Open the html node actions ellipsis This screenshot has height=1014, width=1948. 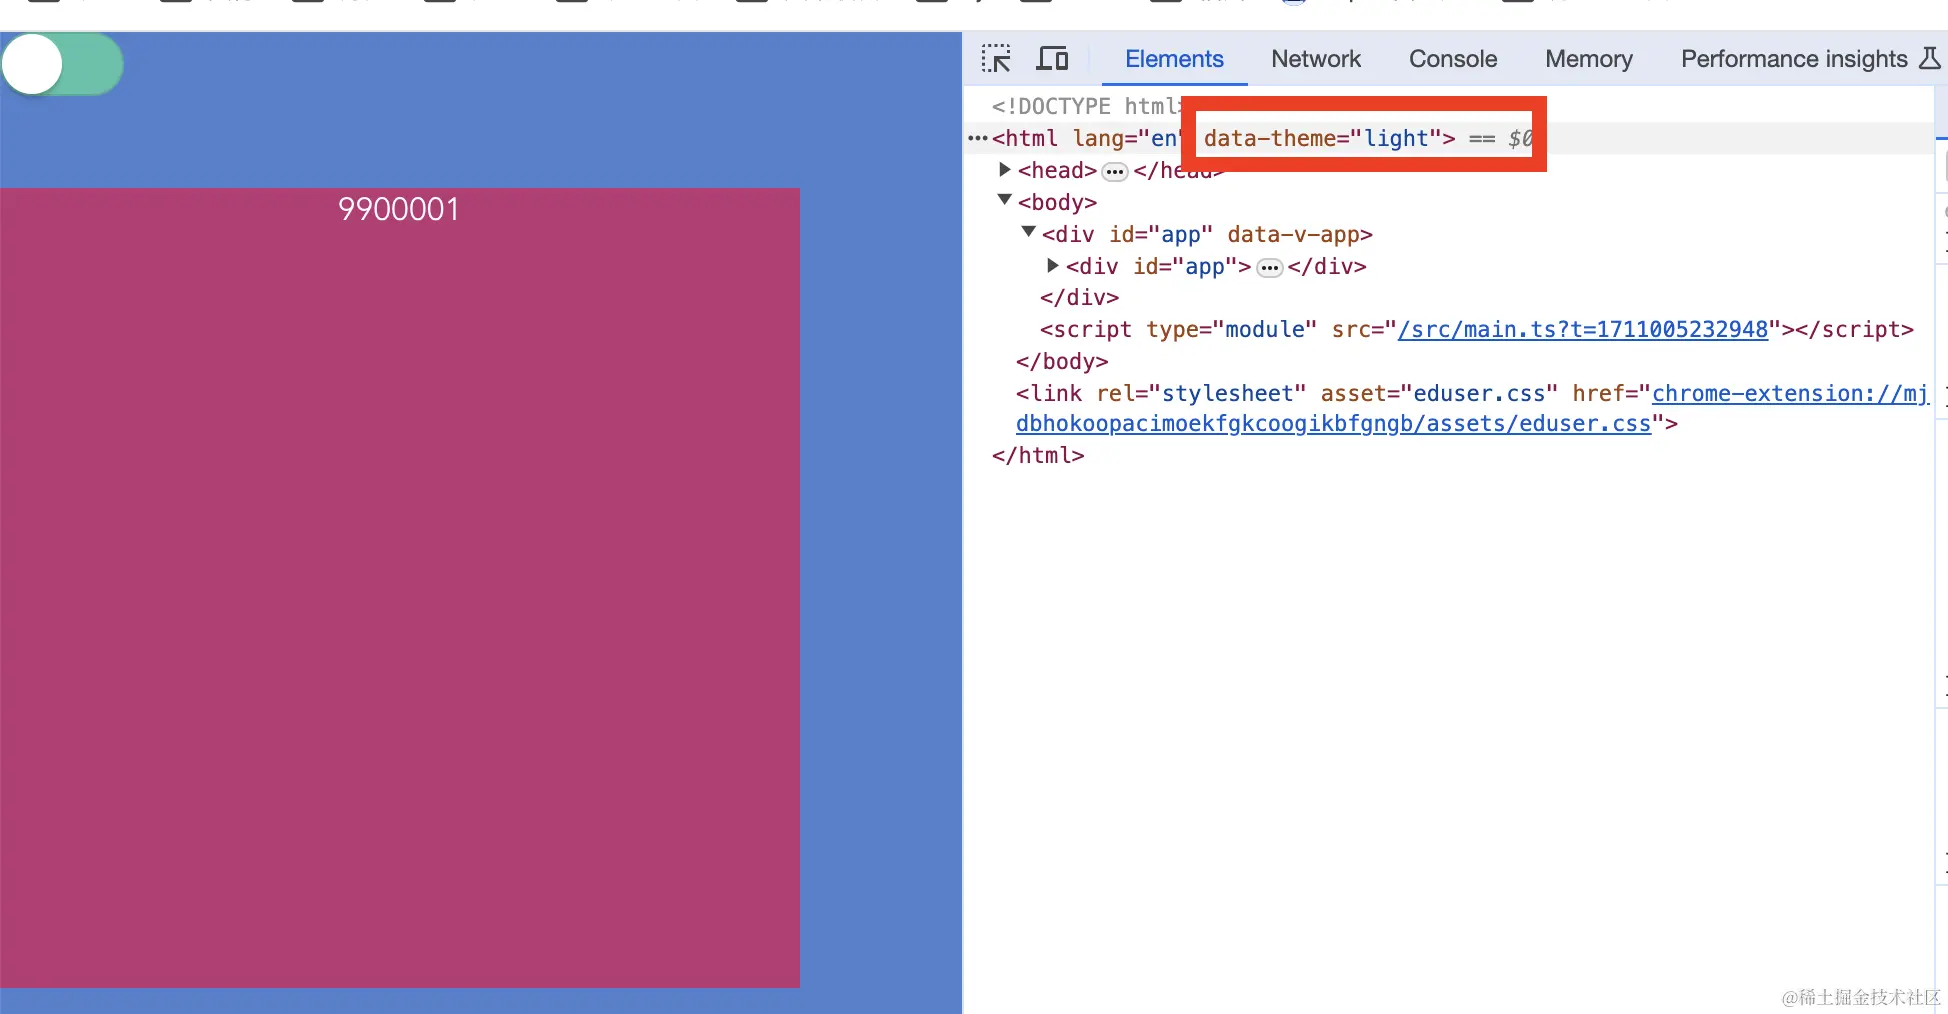978,138
